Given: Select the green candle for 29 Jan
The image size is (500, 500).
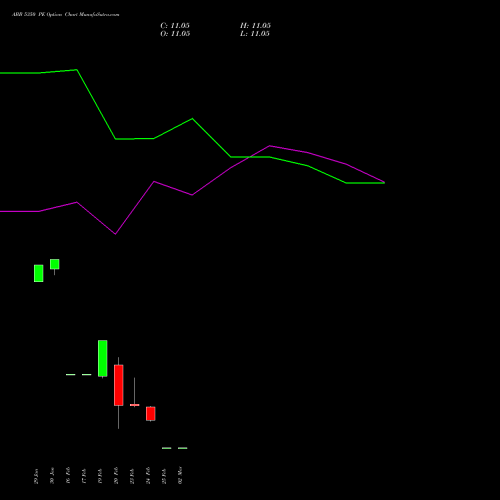Looking at the screenshot, I should pos(39,273).
